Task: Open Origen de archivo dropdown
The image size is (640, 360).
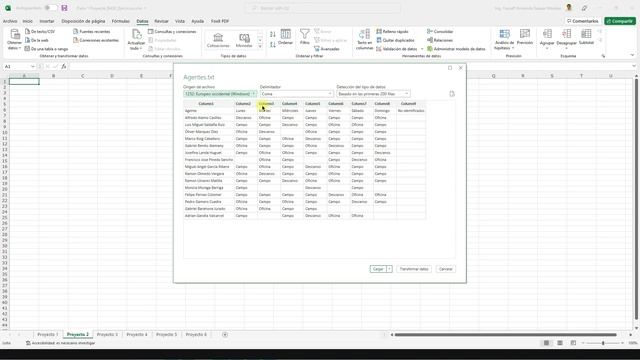Action: click(x=220, y=94)
